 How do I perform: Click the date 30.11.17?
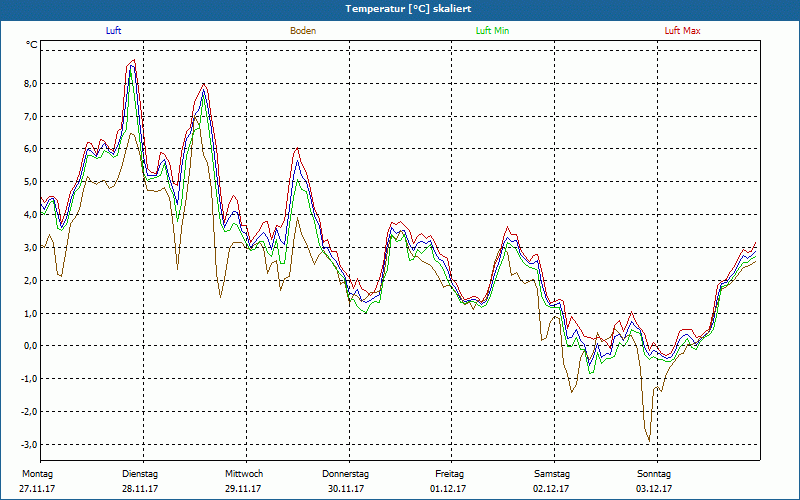346,489
